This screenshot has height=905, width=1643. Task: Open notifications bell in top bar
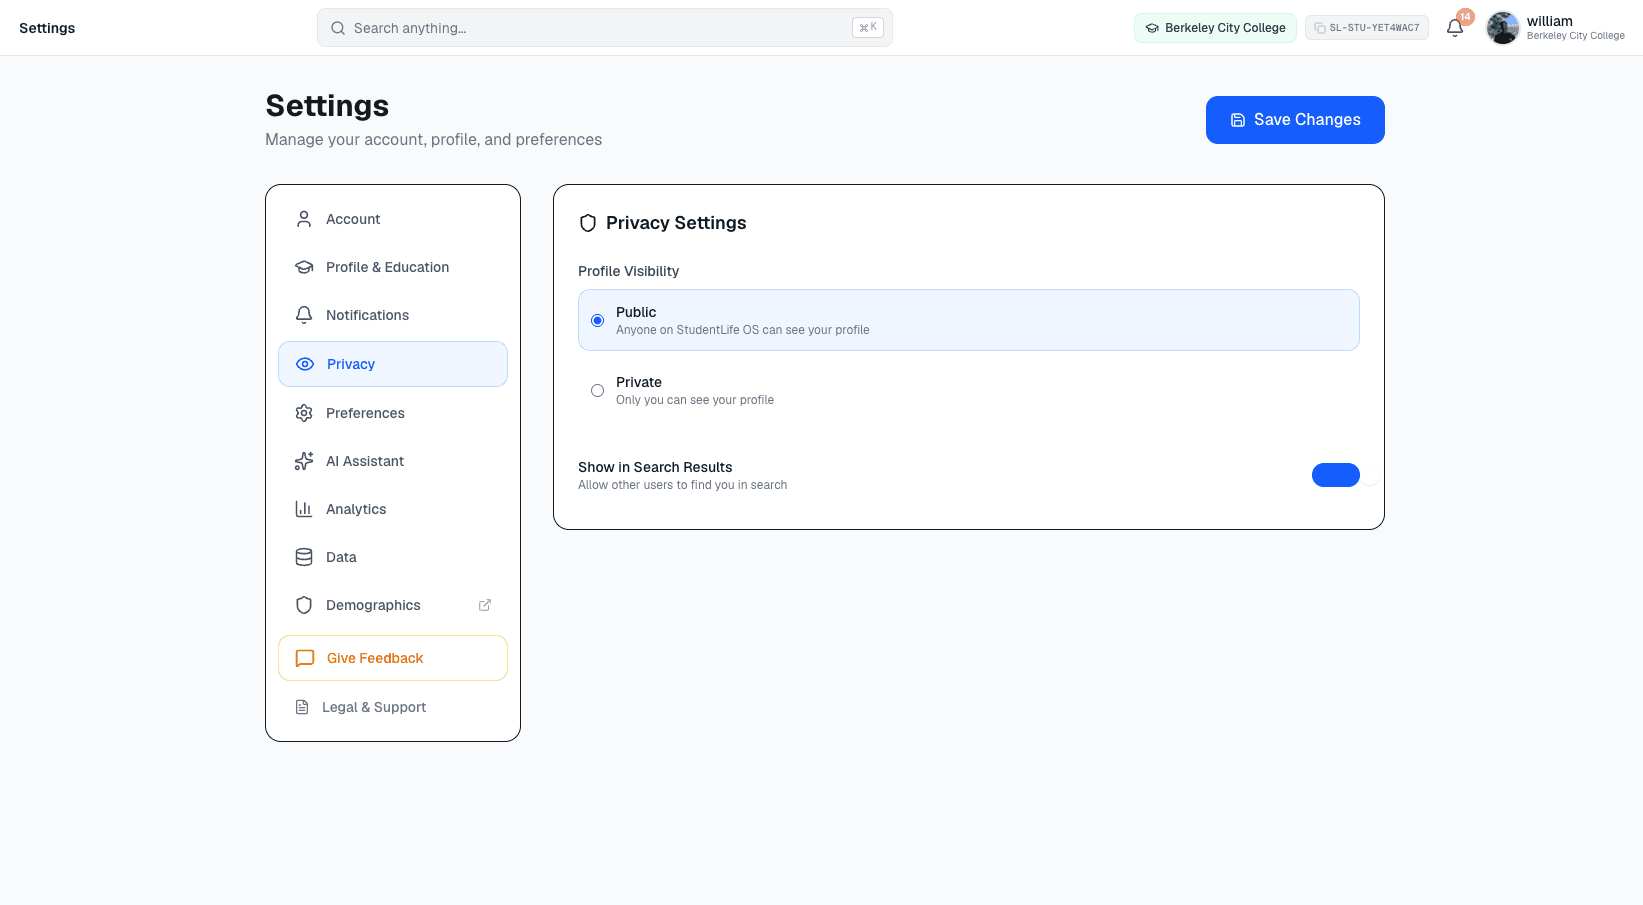coord(1455,28)
